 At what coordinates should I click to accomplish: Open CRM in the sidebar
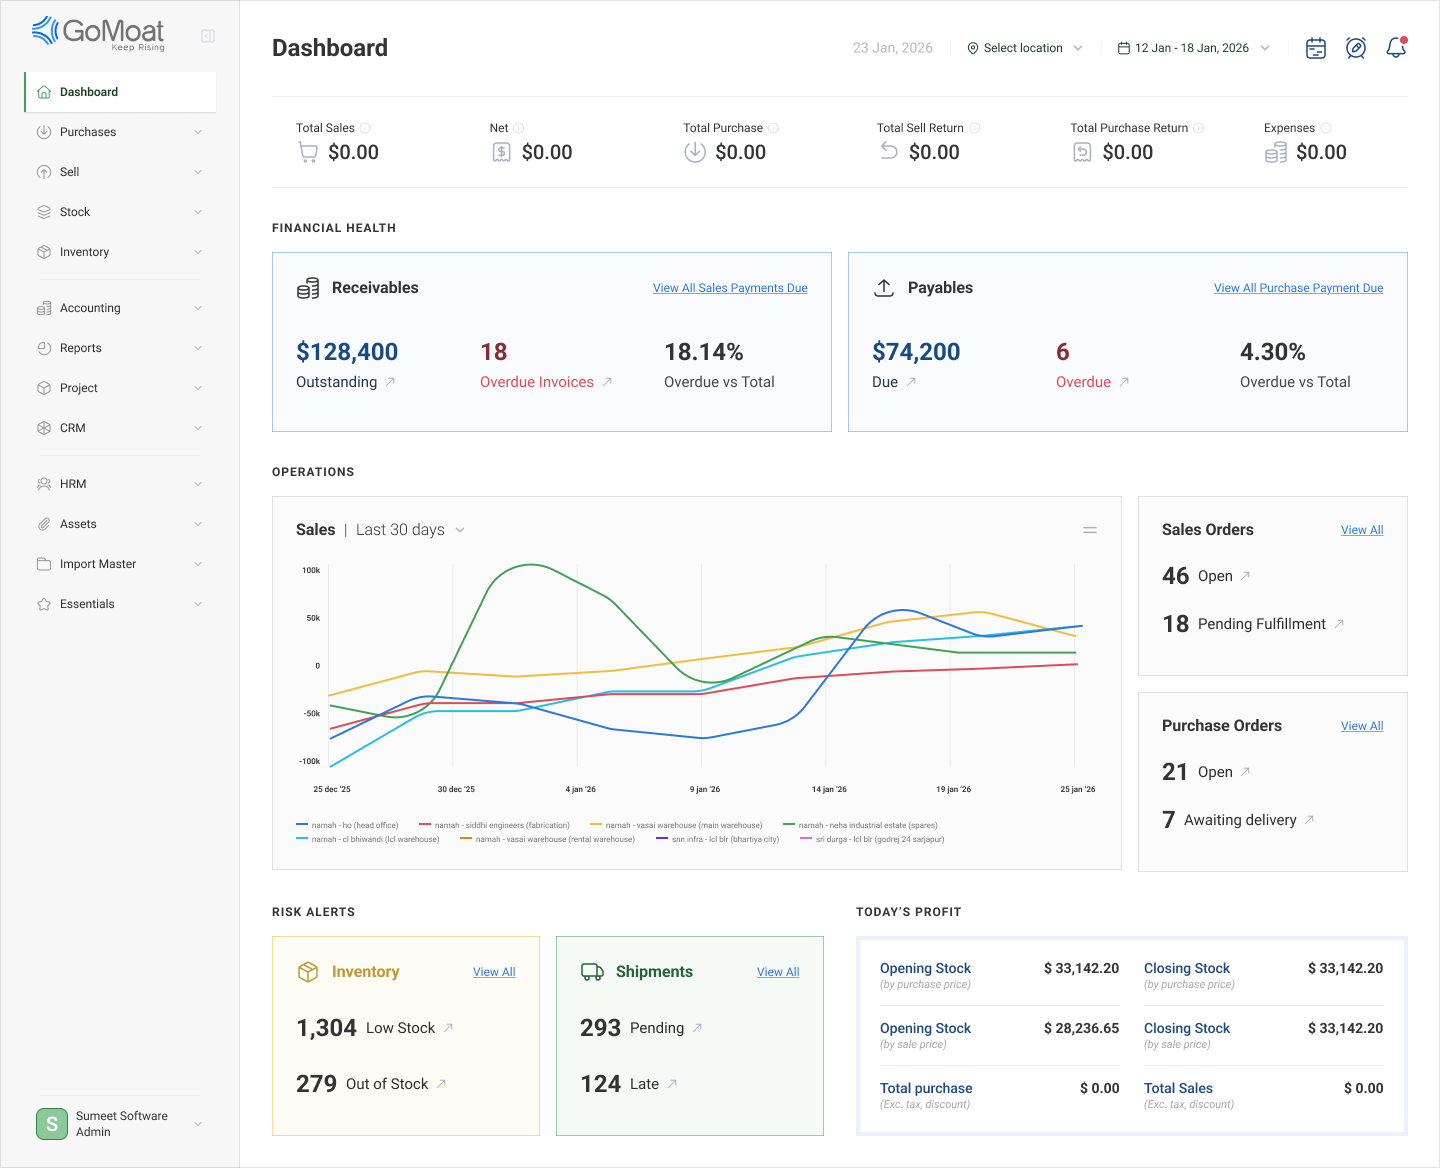pyautogui.click(x=120, y=428)
